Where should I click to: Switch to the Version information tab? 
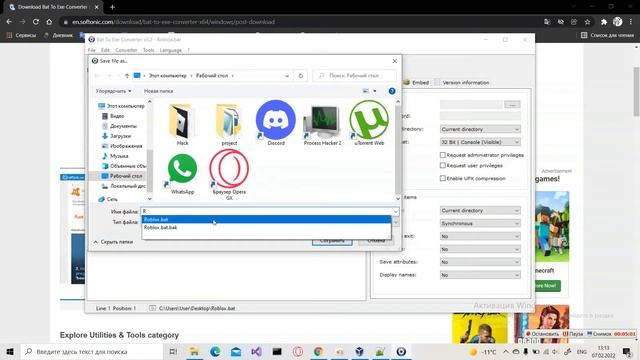click(462, 82)
